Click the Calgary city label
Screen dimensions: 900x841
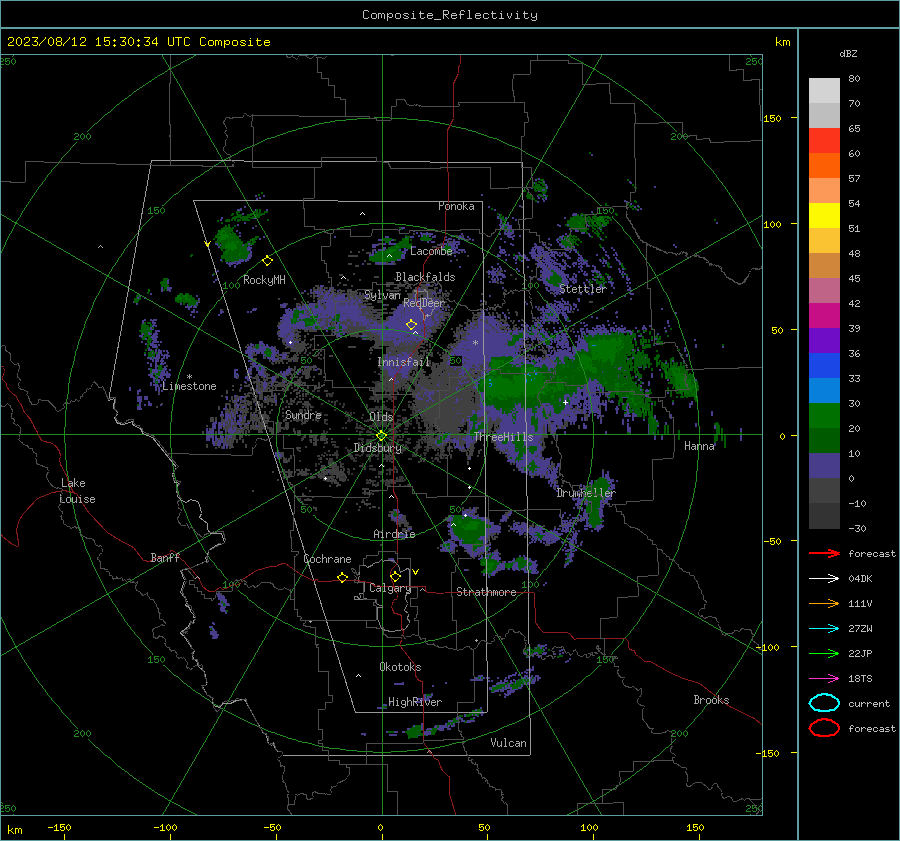(x=390, y=588)
